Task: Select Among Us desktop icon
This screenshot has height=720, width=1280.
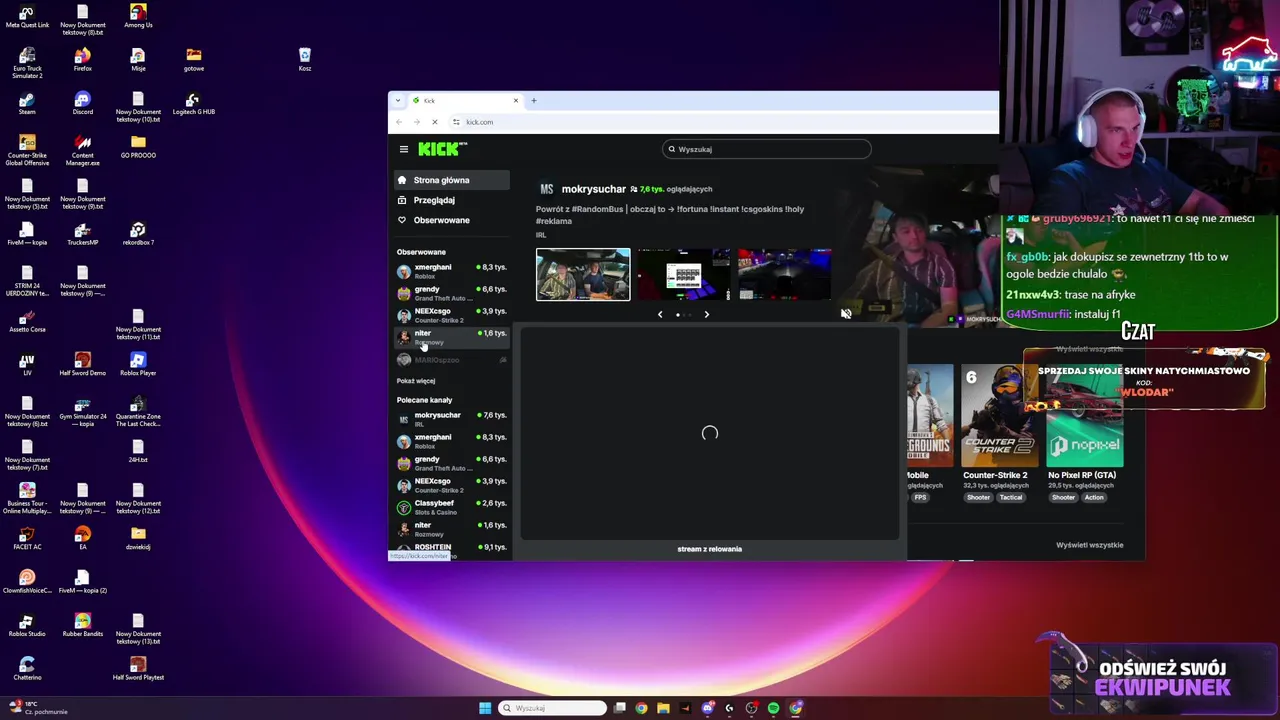Action: (x=138, y=16)
